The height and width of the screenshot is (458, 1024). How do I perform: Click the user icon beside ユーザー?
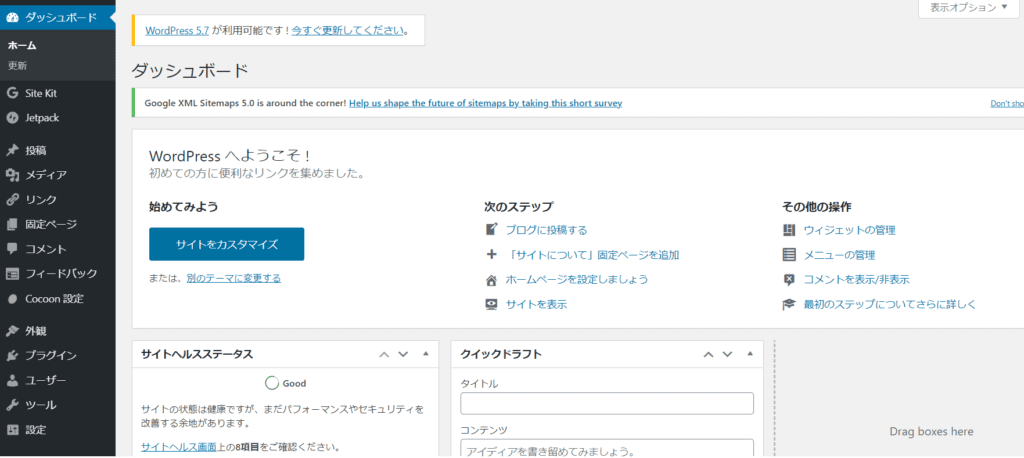click(x=12, y=380)
